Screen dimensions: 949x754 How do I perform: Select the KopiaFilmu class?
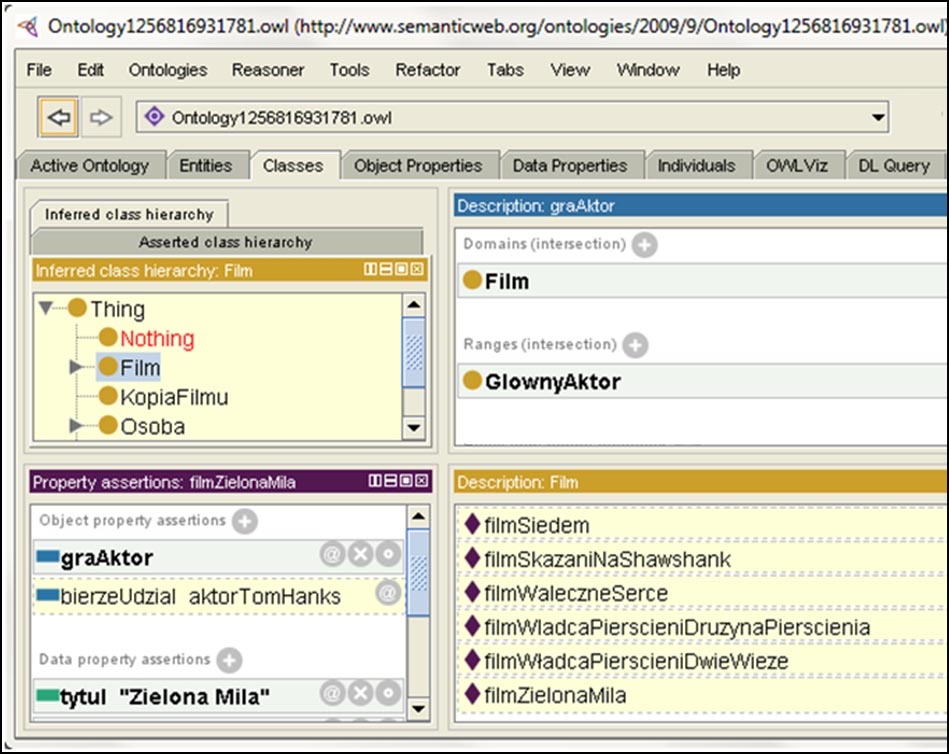[173, 397]
